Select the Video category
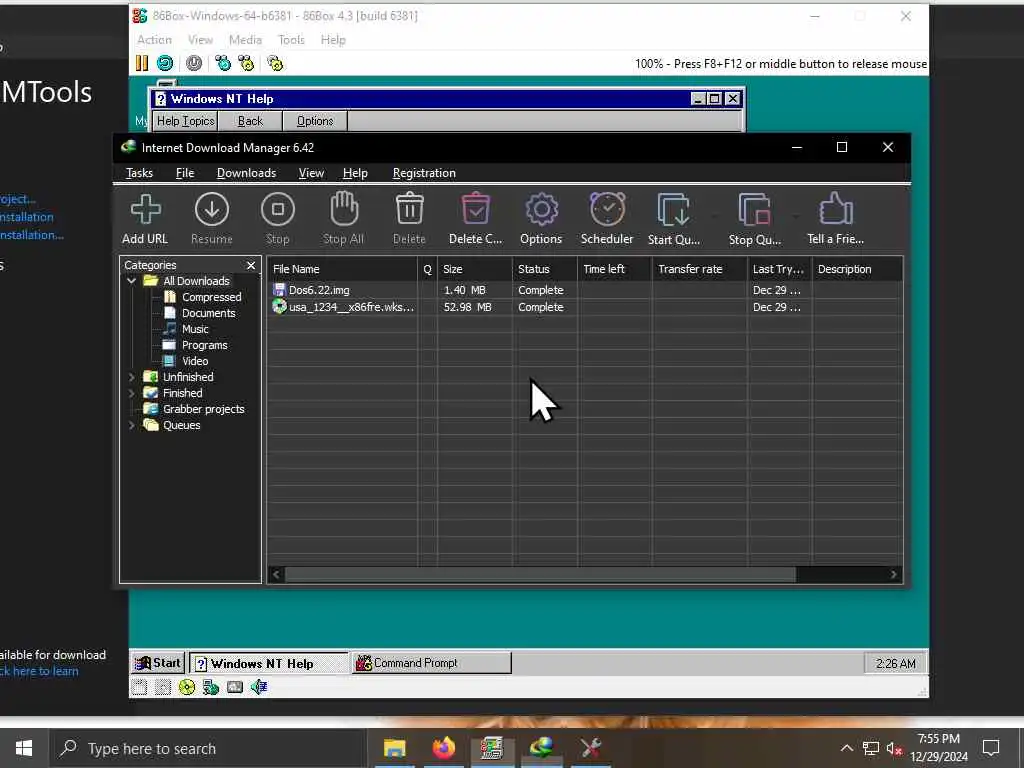This screenshot has width=1024, height=768. click(x=195, y=361)
